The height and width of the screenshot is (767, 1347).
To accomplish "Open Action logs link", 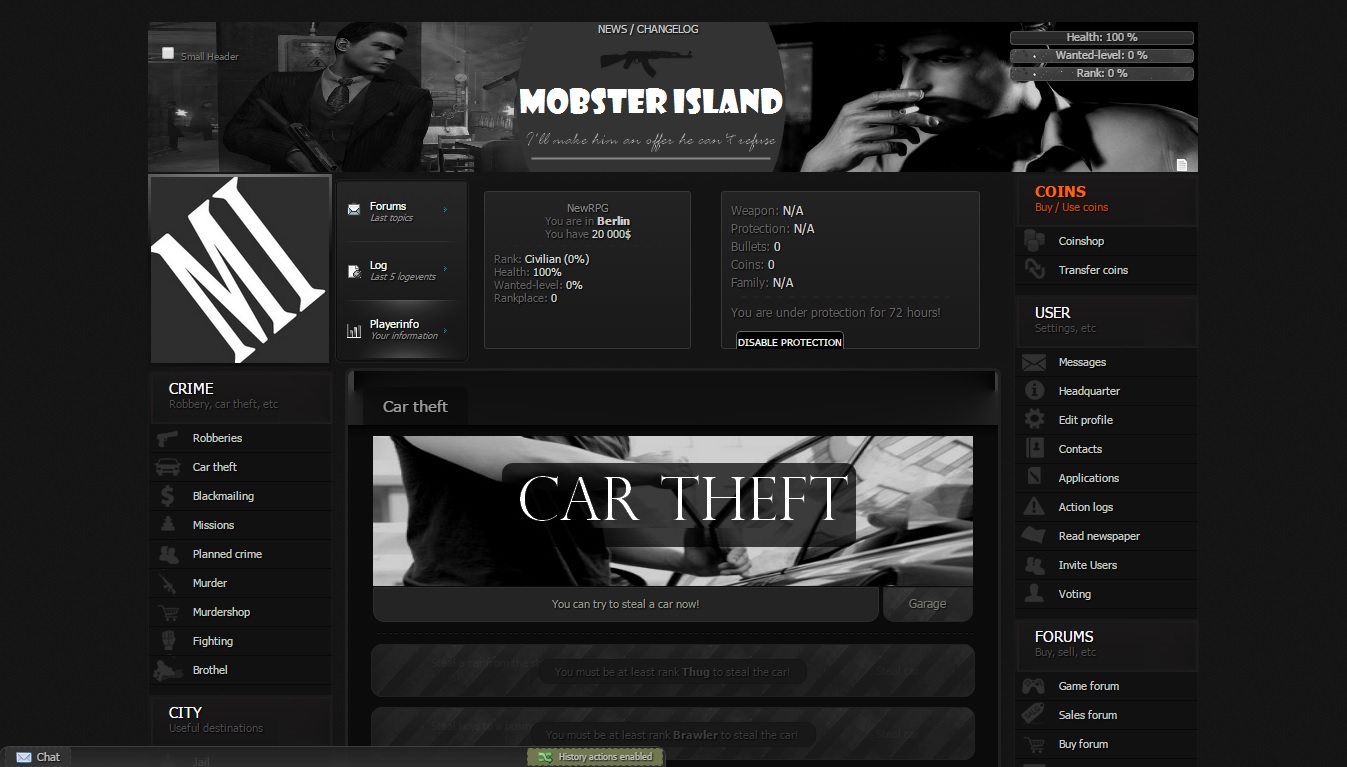I will coord(1086,507).
